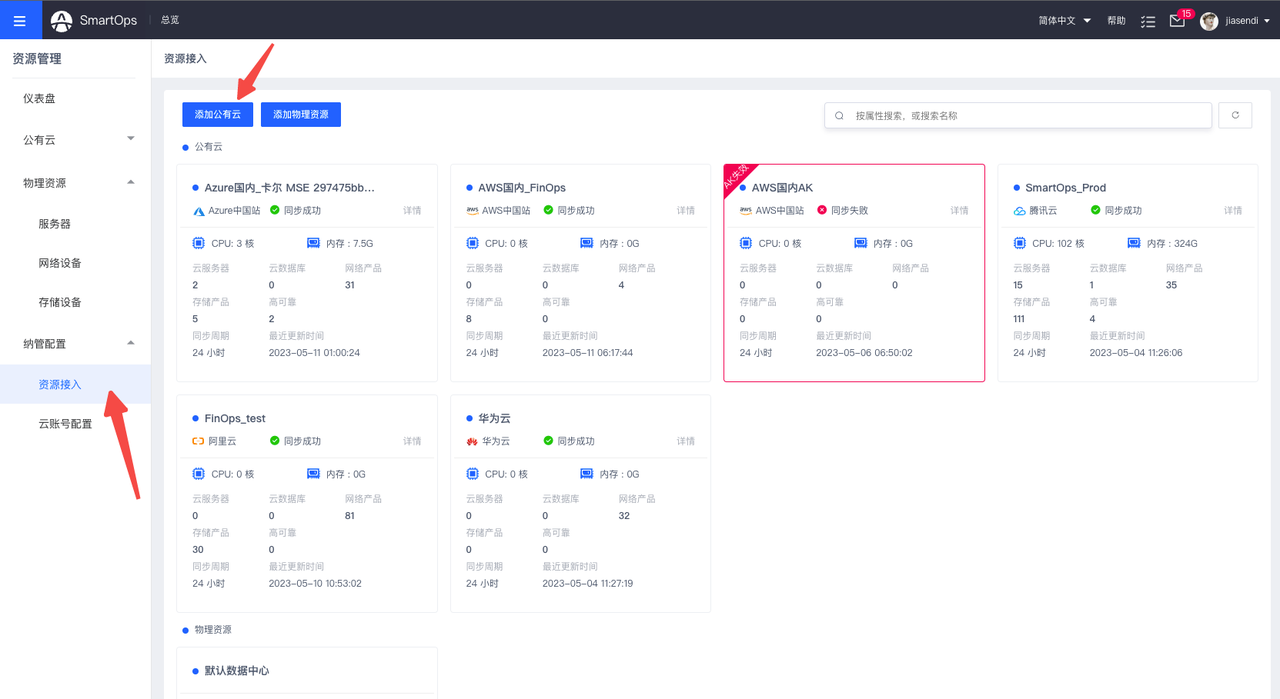Click CPU icon on AWS国内AK card

(746, 243)
